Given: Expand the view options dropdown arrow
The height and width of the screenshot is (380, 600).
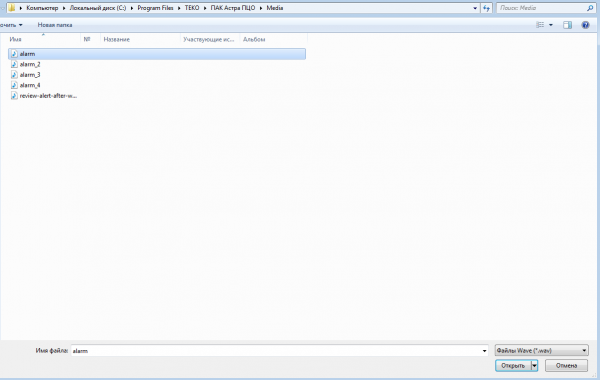Looking at the screenshot, I should tap(551, 25).
